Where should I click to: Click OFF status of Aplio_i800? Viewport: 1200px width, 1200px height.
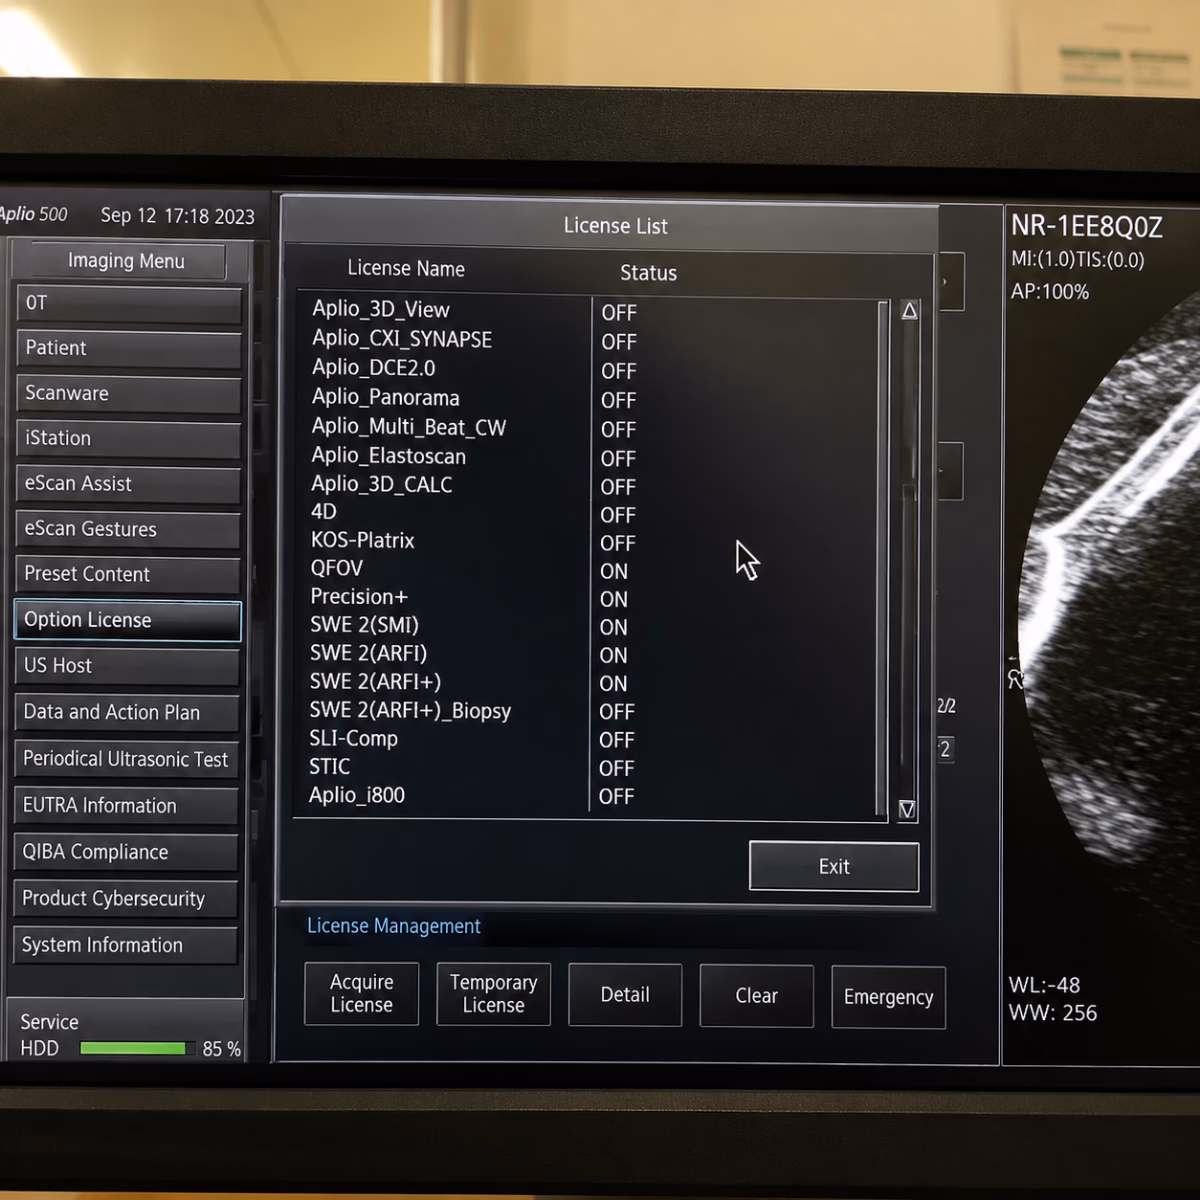[616, 796]
